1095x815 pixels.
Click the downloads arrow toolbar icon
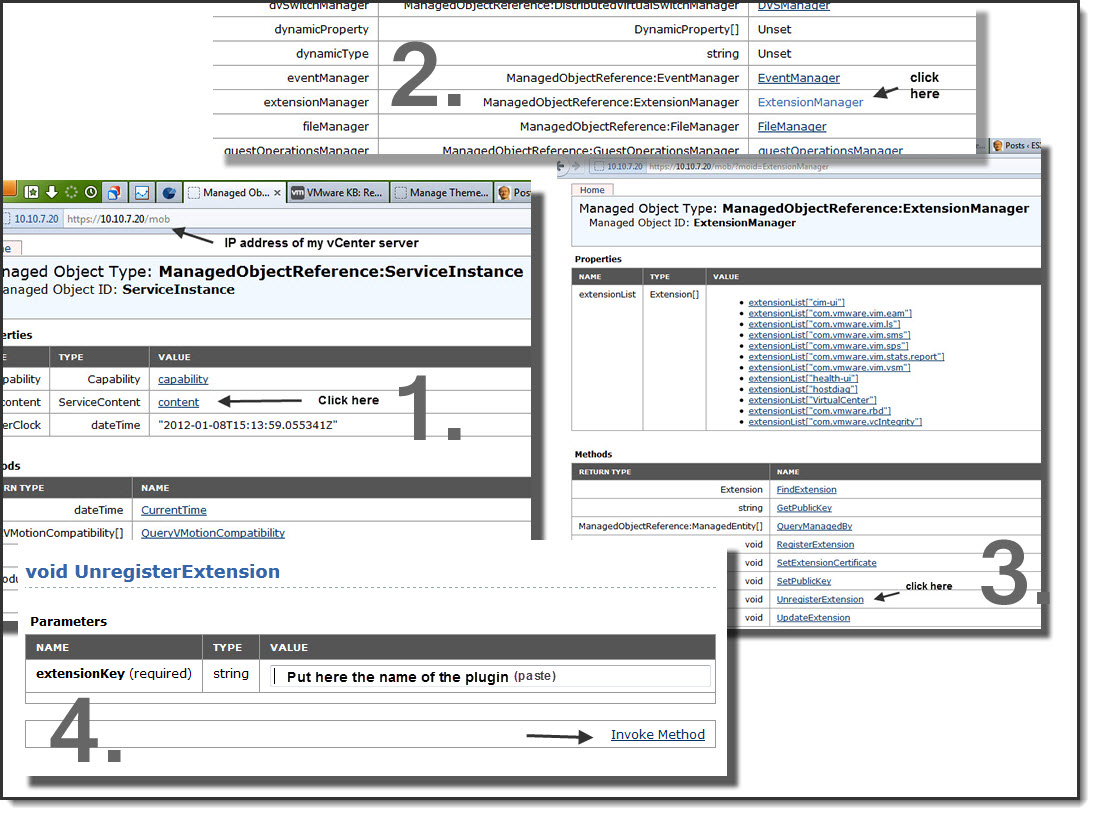pos(51,192)
